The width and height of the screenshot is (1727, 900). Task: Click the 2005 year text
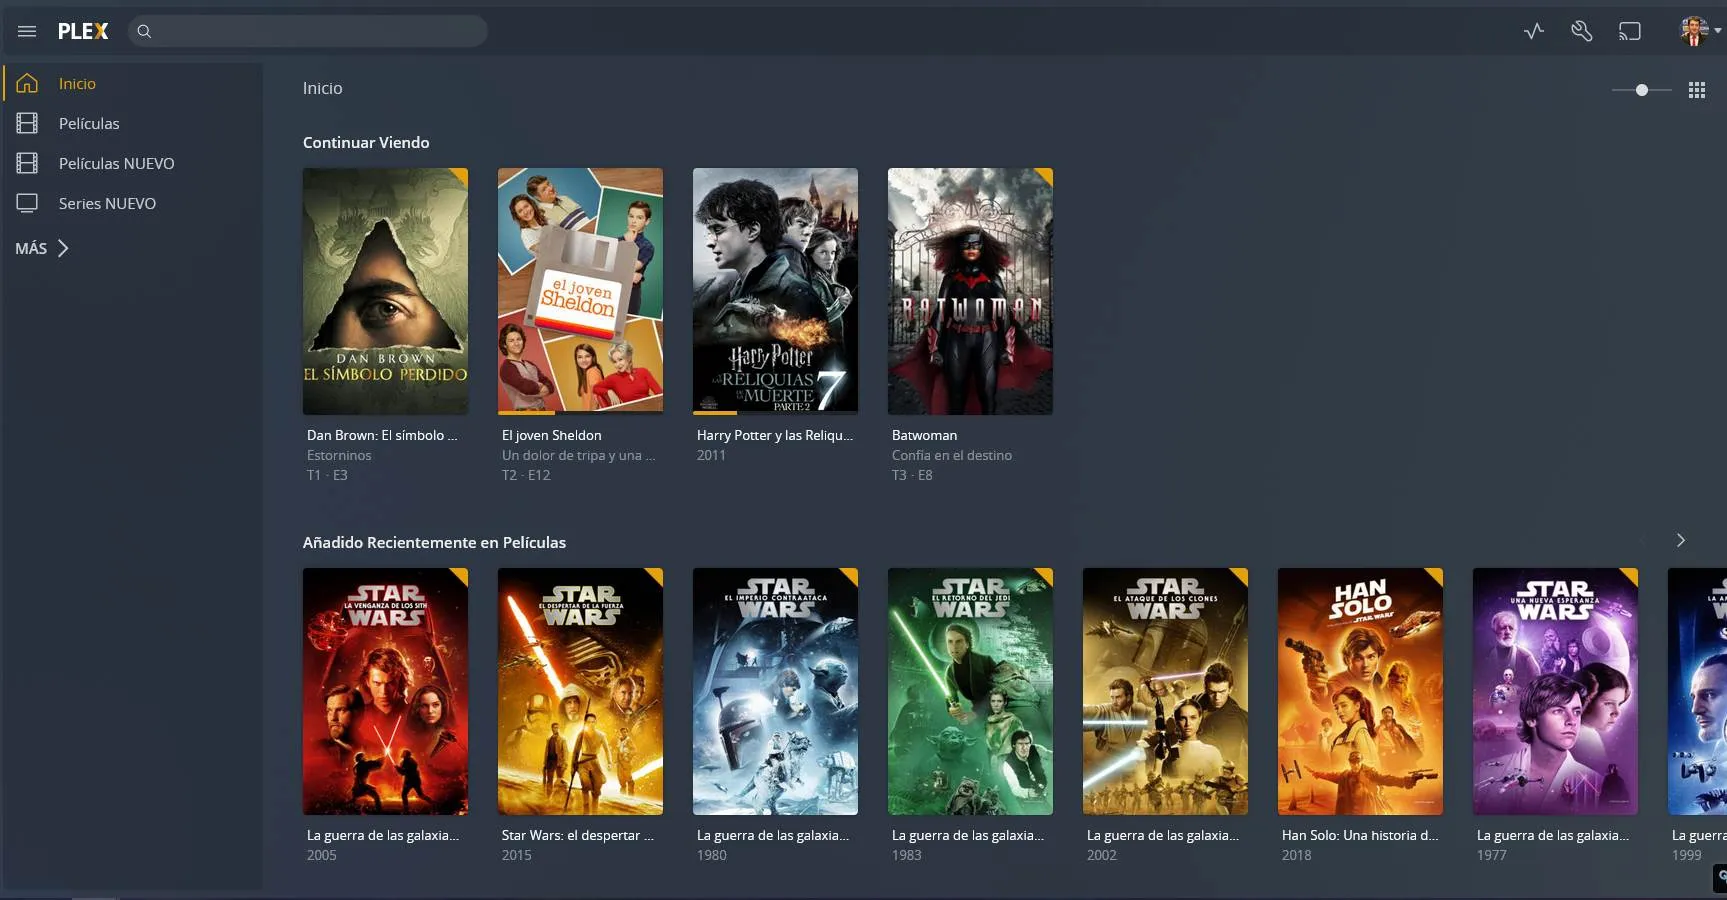coord(322,855)
